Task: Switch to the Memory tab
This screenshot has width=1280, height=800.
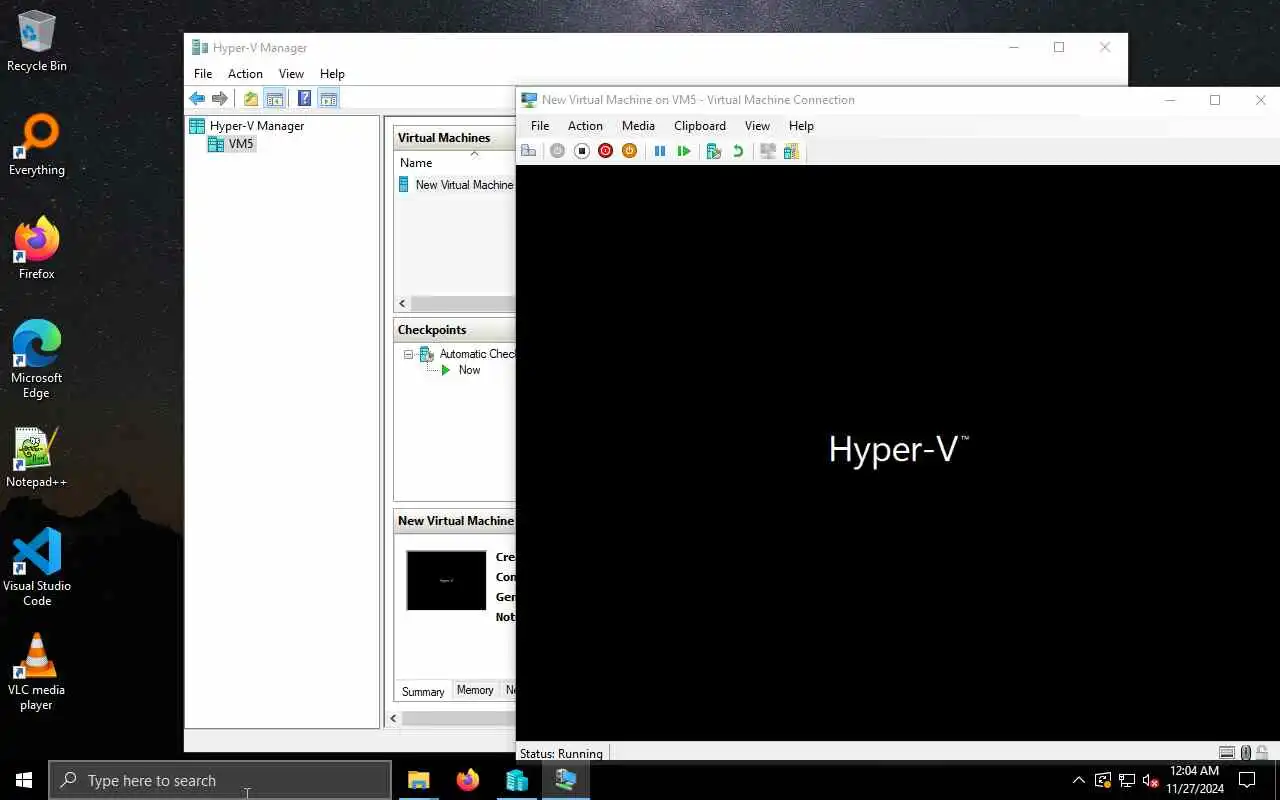Action: 475,690
